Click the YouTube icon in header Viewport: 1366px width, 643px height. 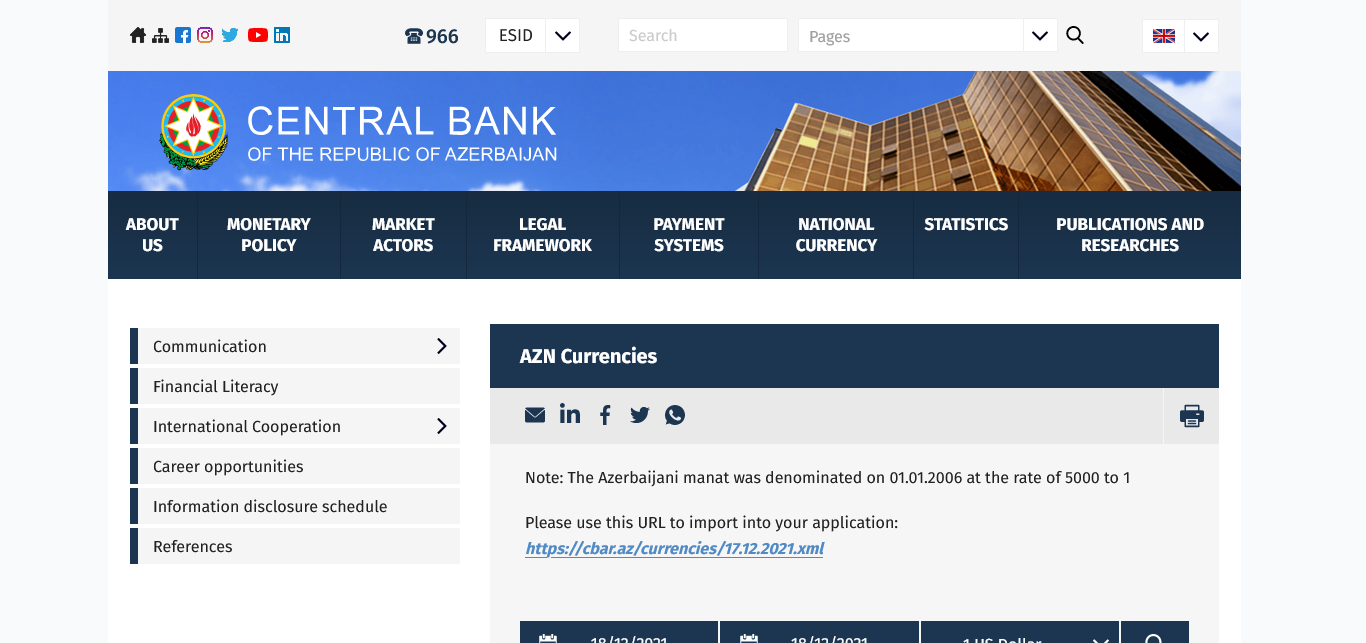(x=258, y=35)
